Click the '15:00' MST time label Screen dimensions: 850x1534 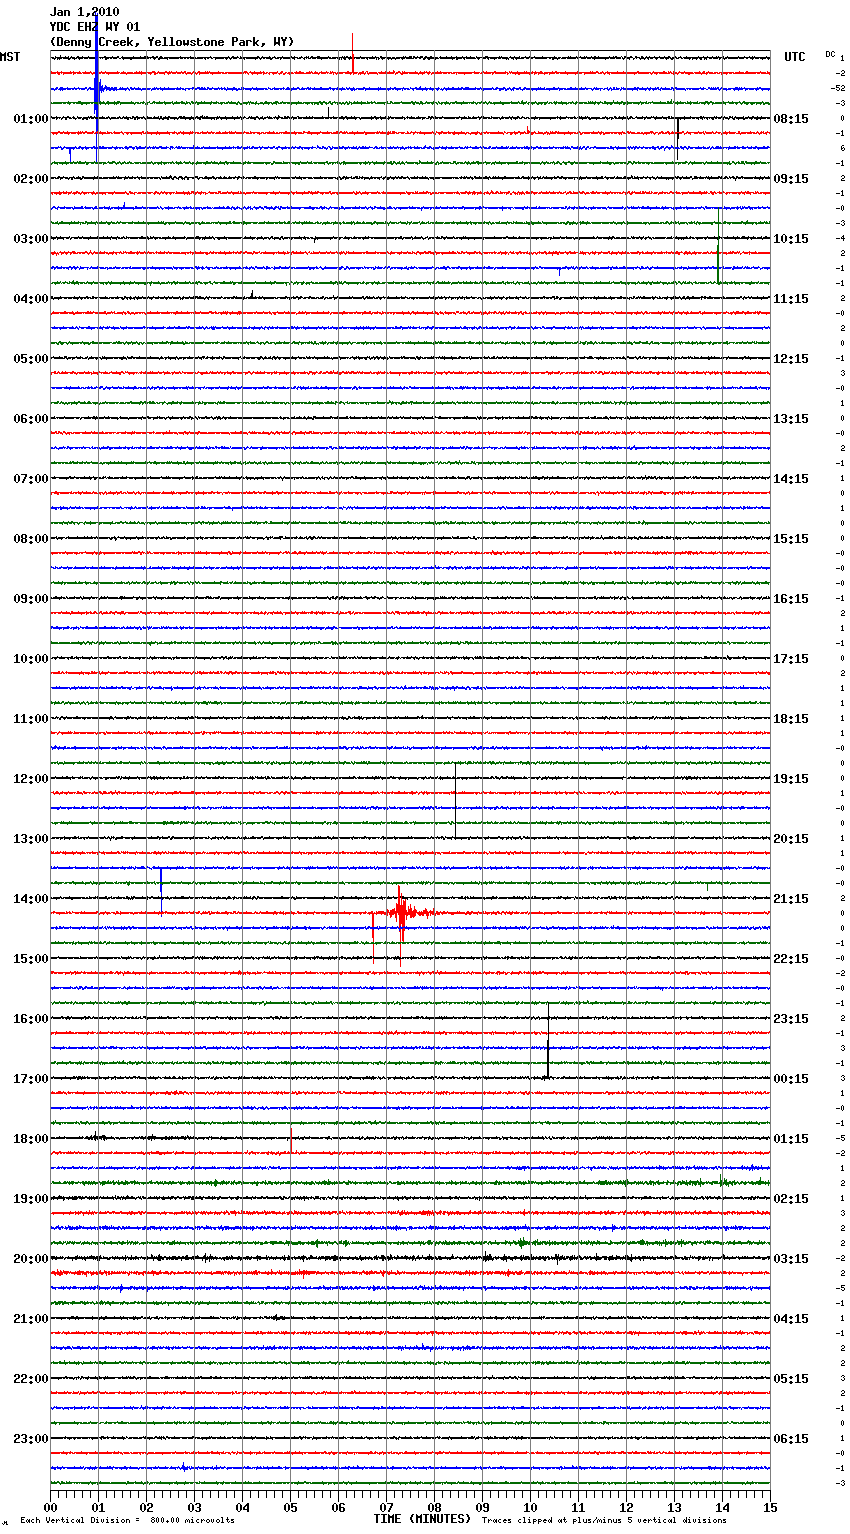pos(31,959)
